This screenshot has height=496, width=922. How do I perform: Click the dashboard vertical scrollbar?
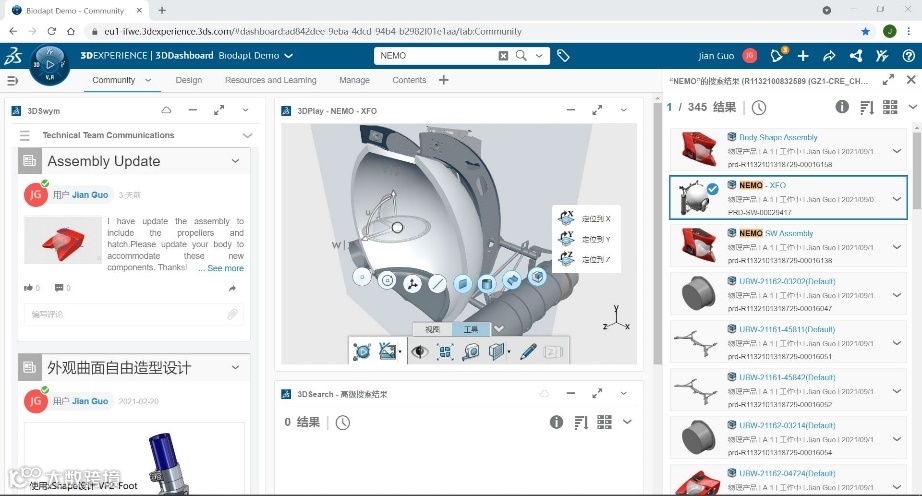657,232
